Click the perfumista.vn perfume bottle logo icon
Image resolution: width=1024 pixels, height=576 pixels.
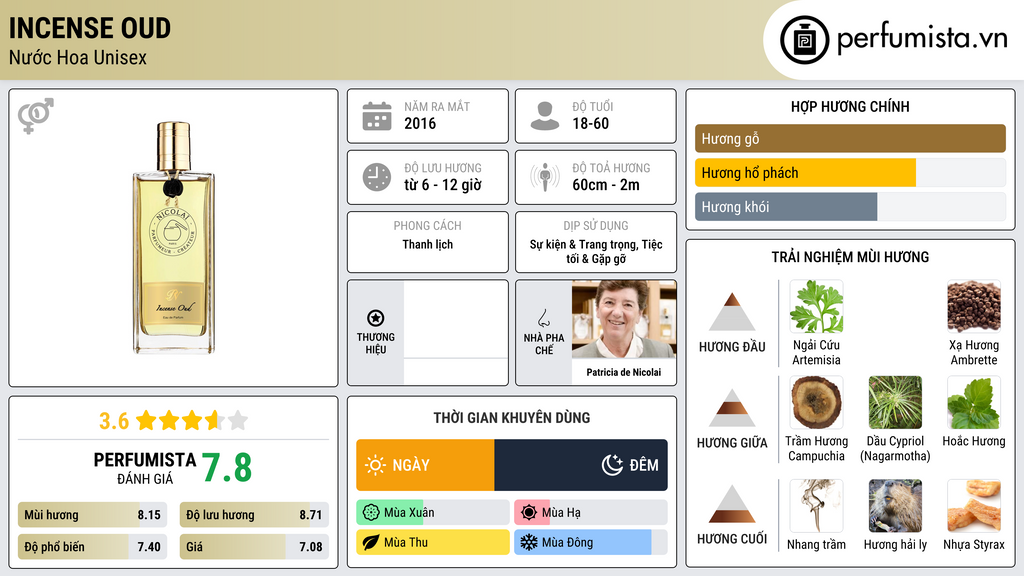804,40
